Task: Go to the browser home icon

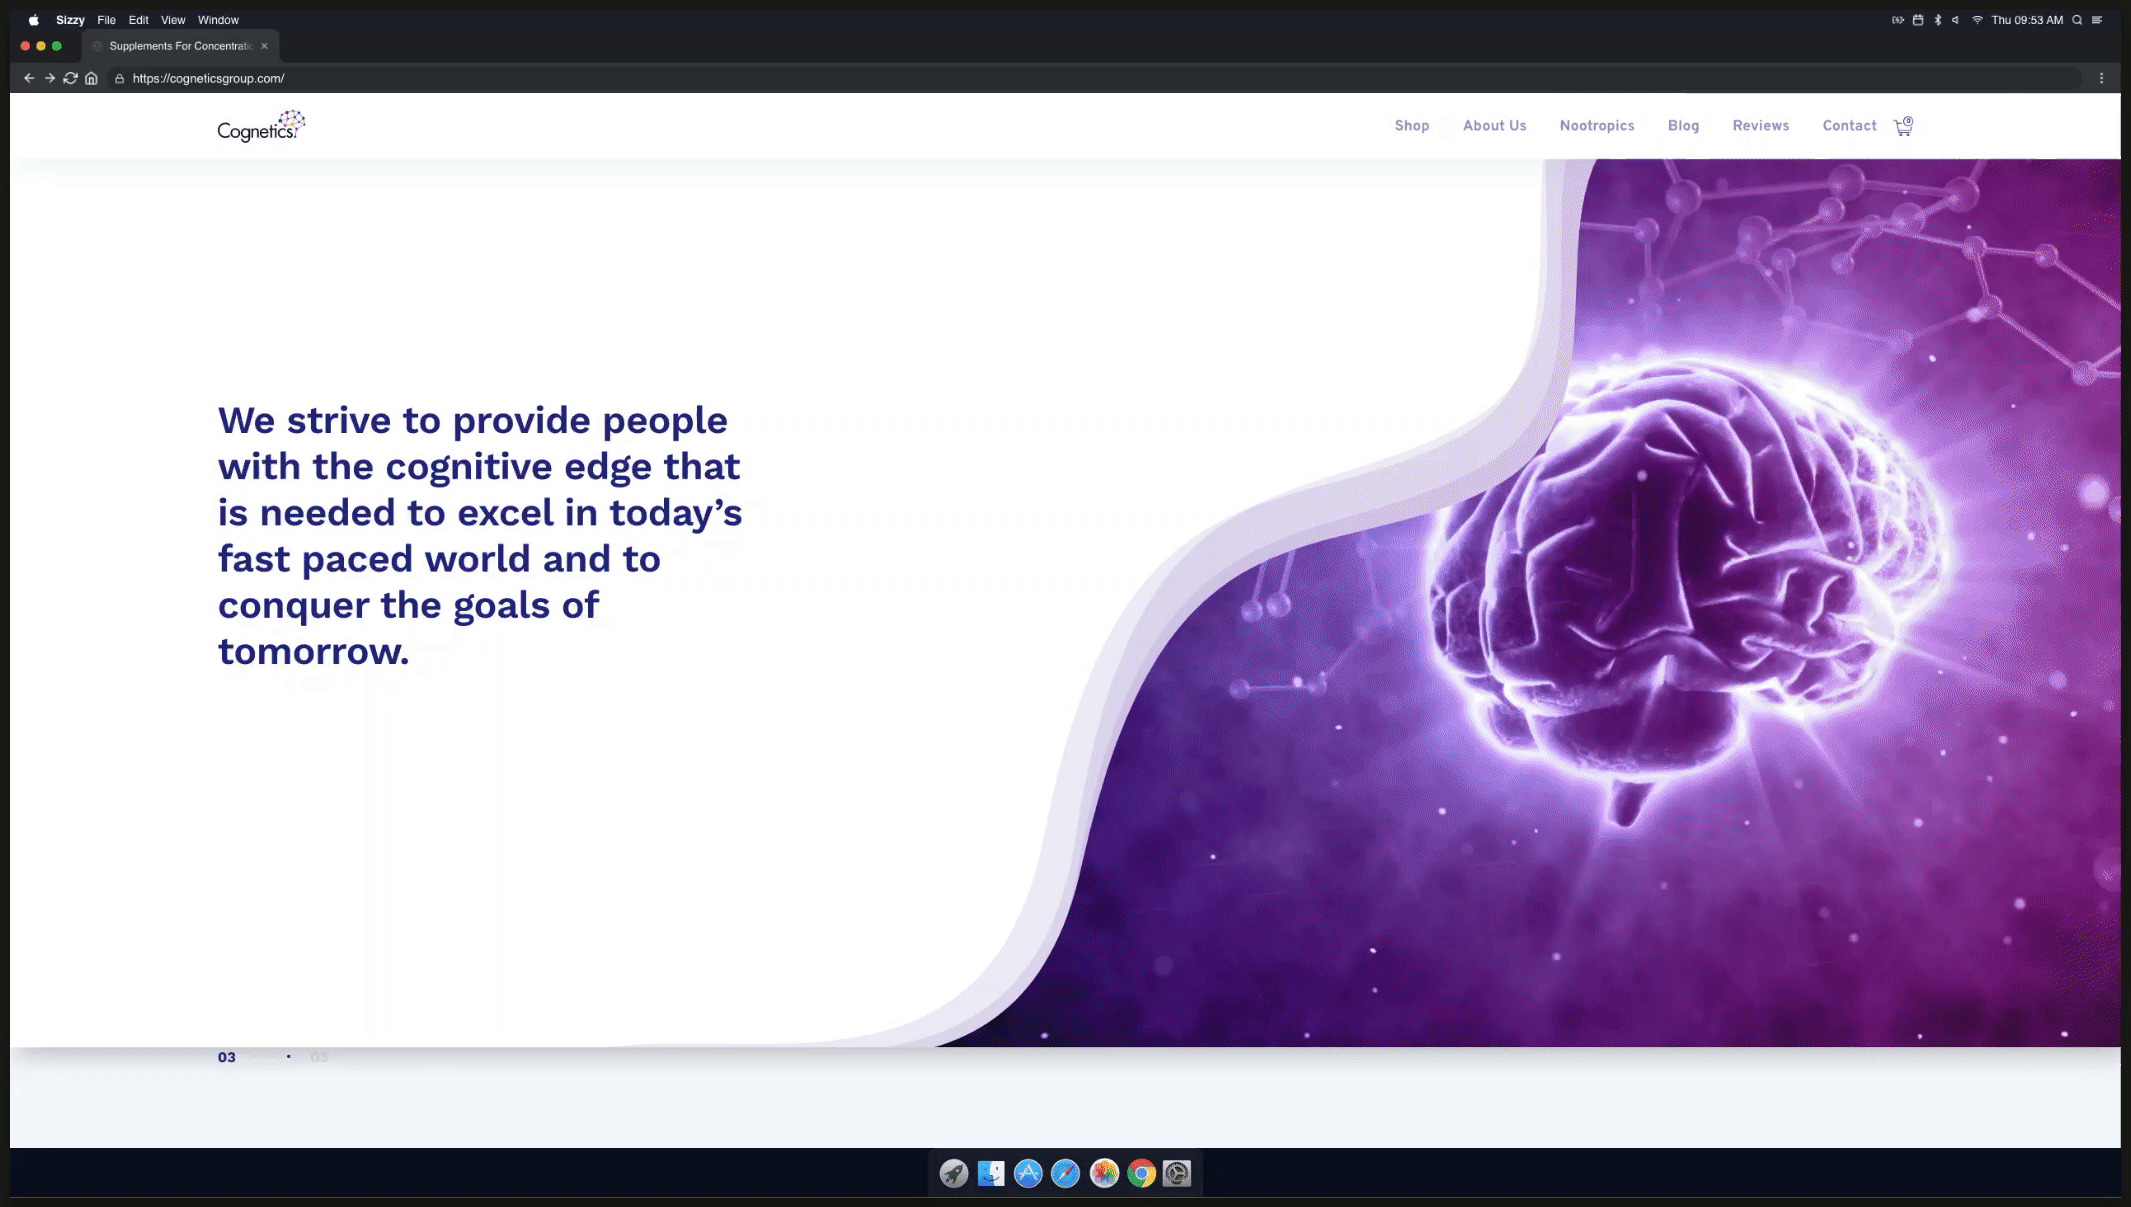Action: pos(91,78)
